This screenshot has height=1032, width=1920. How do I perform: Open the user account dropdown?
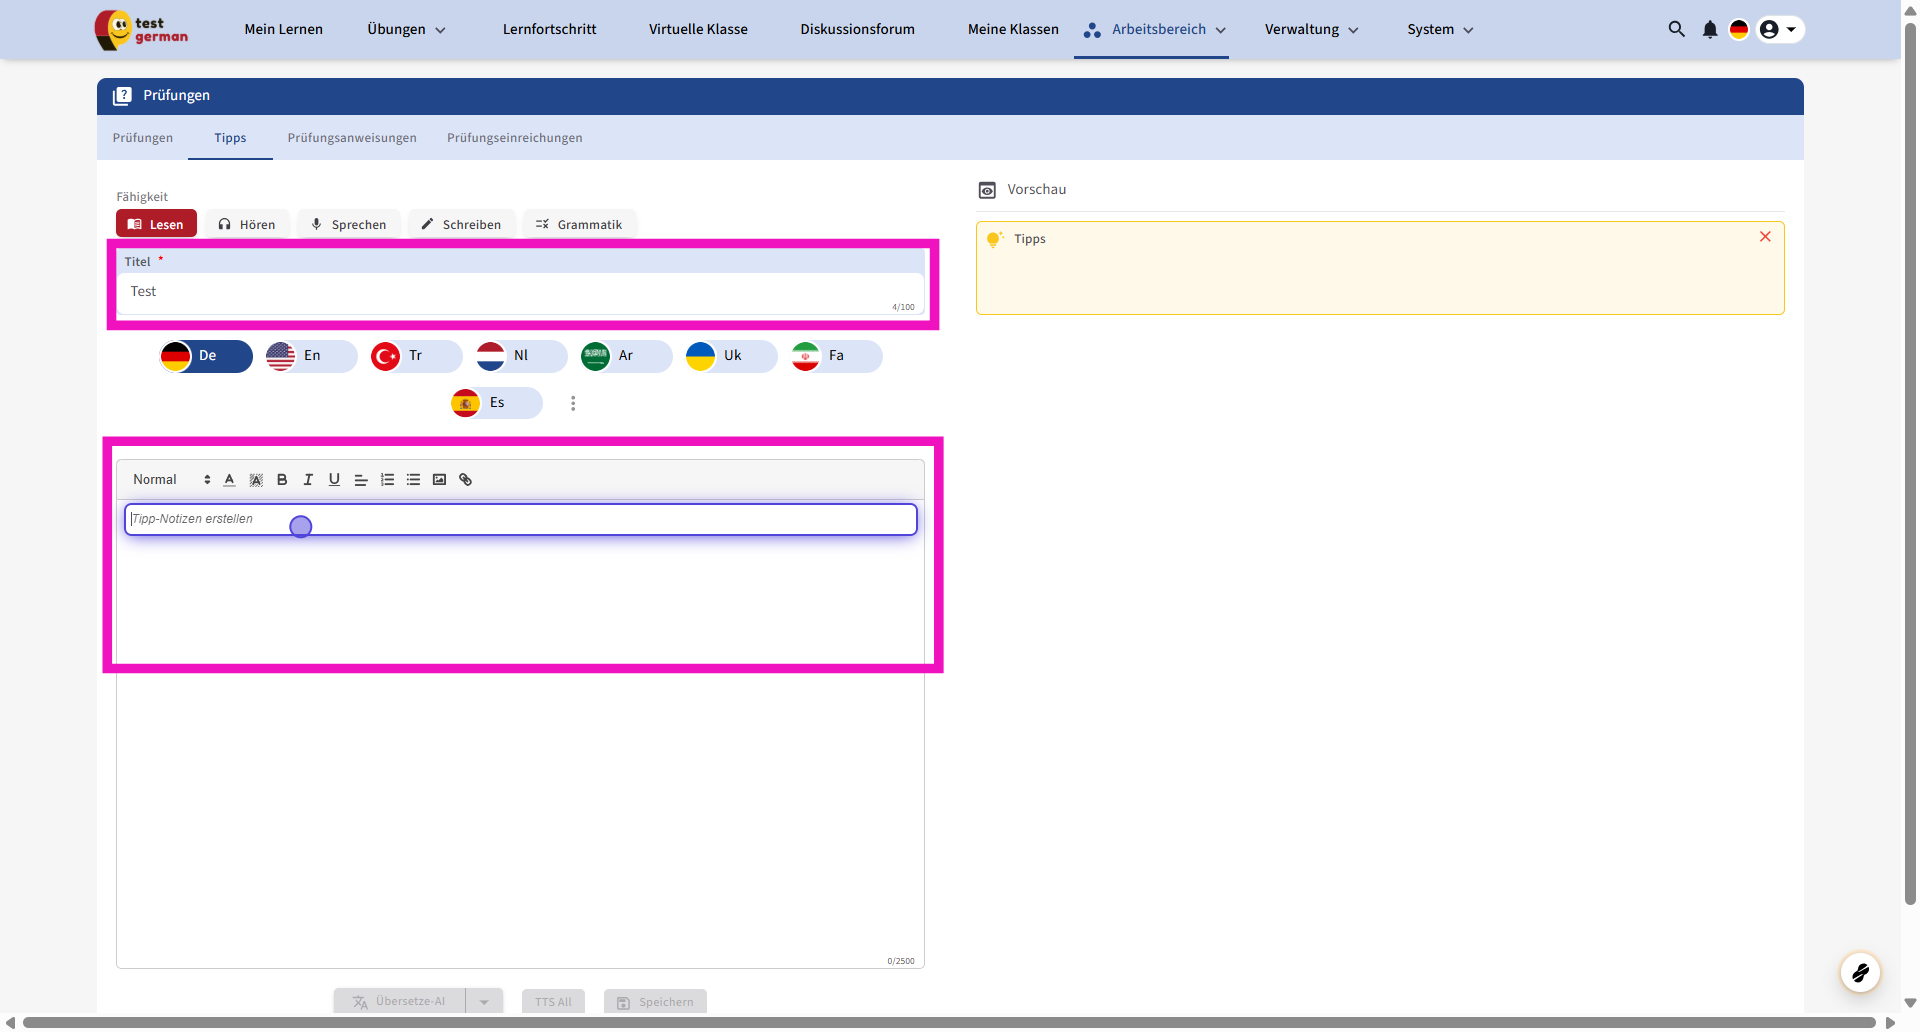1779,30
